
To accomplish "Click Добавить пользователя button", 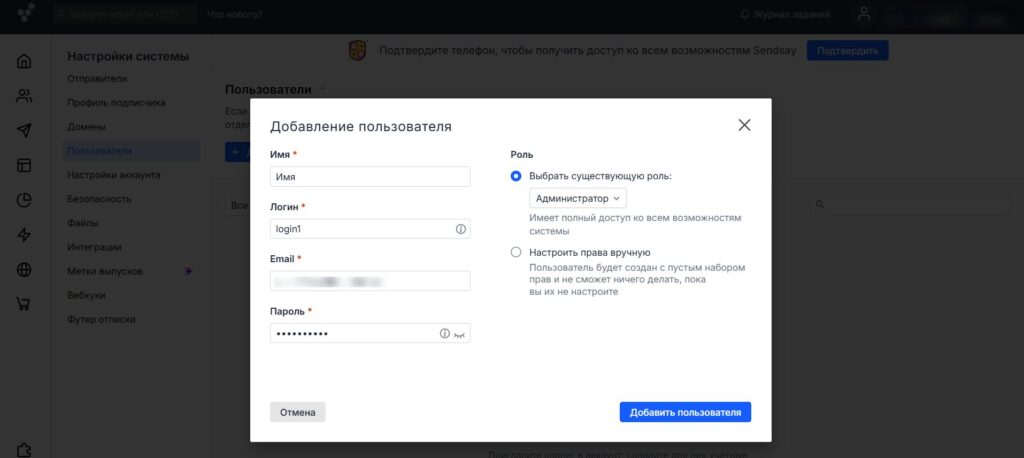I will click(x=685, y=412).
